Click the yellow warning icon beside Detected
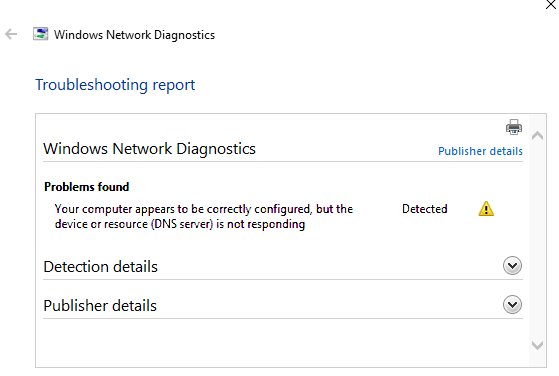This screenshot has width=559, height=376. click(486, 209)
